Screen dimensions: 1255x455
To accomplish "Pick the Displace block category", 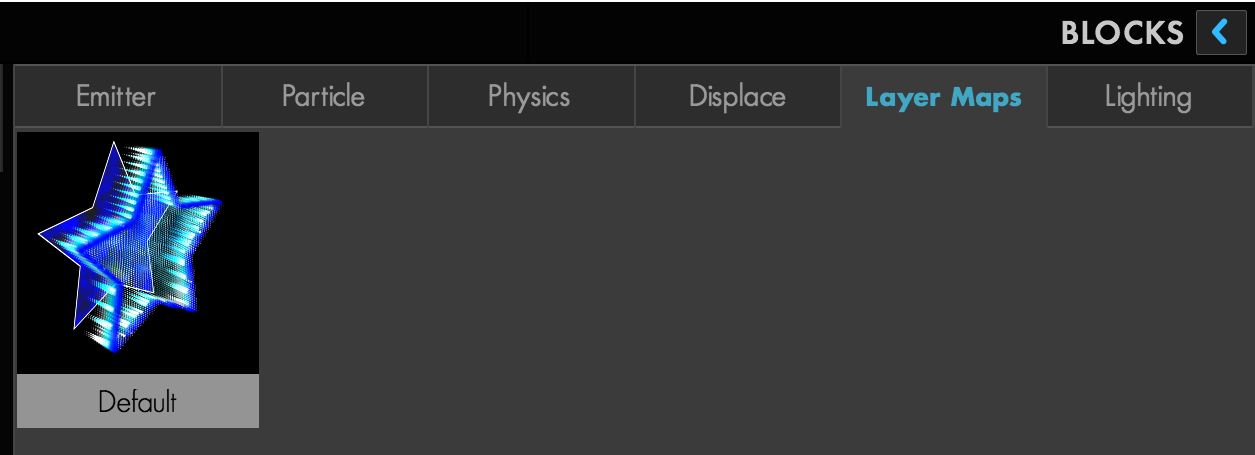I will [x=738, y=97].
